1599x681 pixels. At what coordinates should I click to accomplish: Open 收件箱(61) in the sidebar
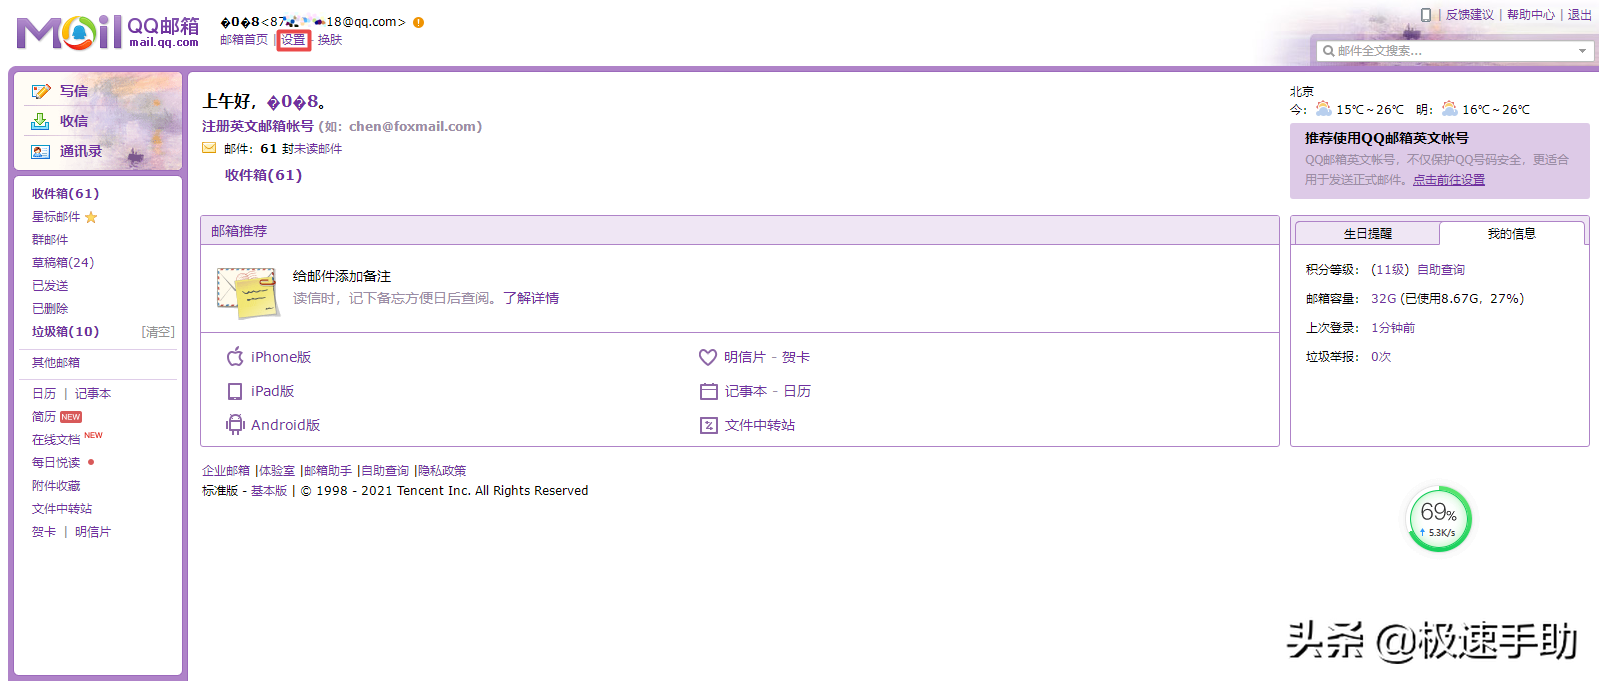(x=66, y=194)
